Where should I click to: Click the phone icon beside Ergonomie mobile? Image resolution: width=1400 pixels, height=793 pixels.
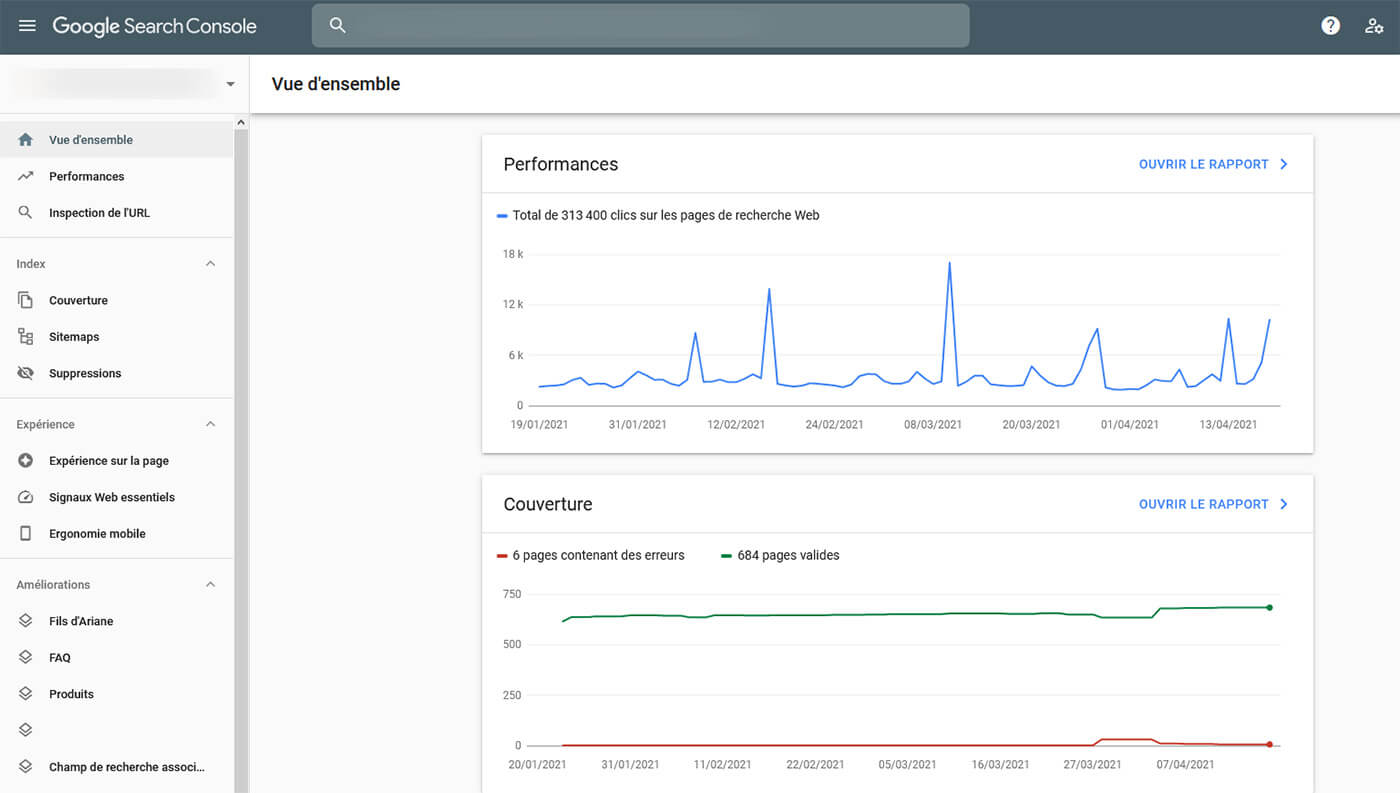[x=26, y=534]
